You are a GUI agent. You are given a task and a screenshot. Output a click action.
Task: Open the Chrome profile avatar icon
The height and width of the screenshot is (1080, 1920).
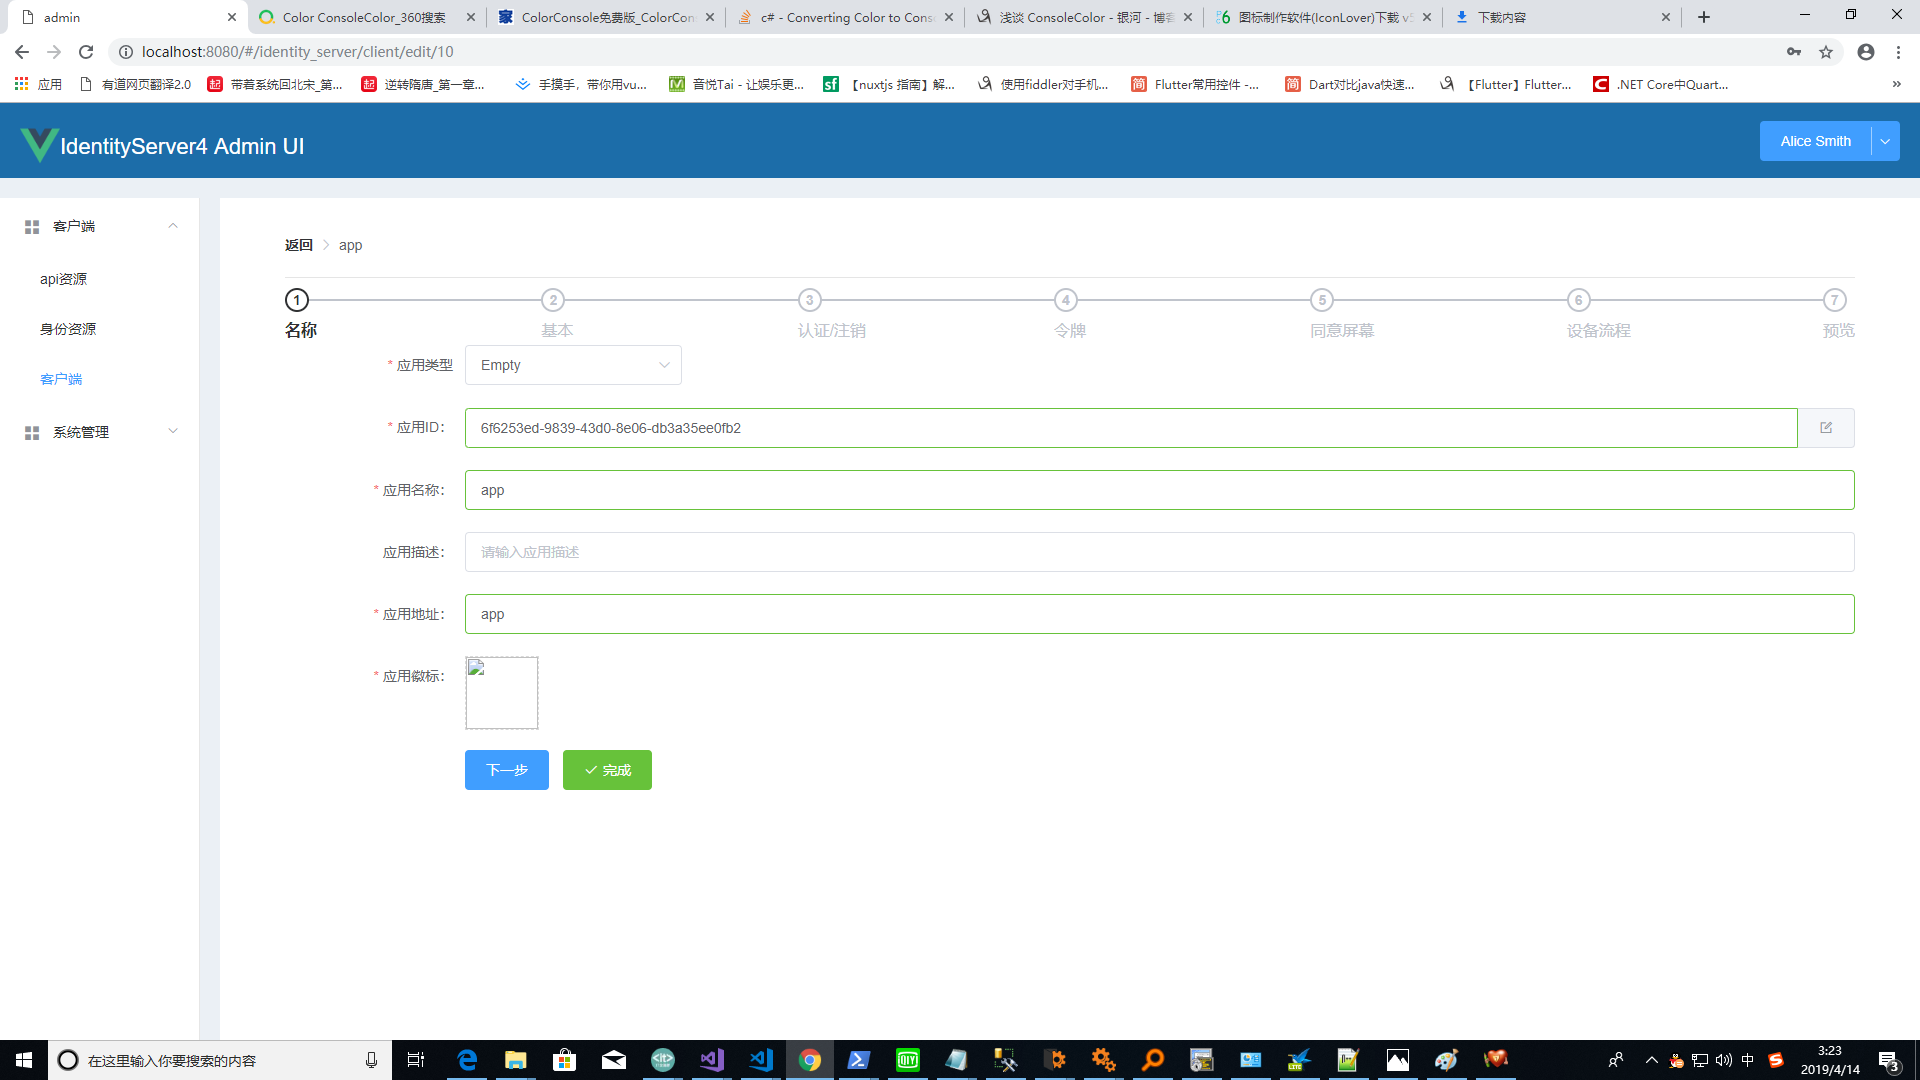point(1866,52)
